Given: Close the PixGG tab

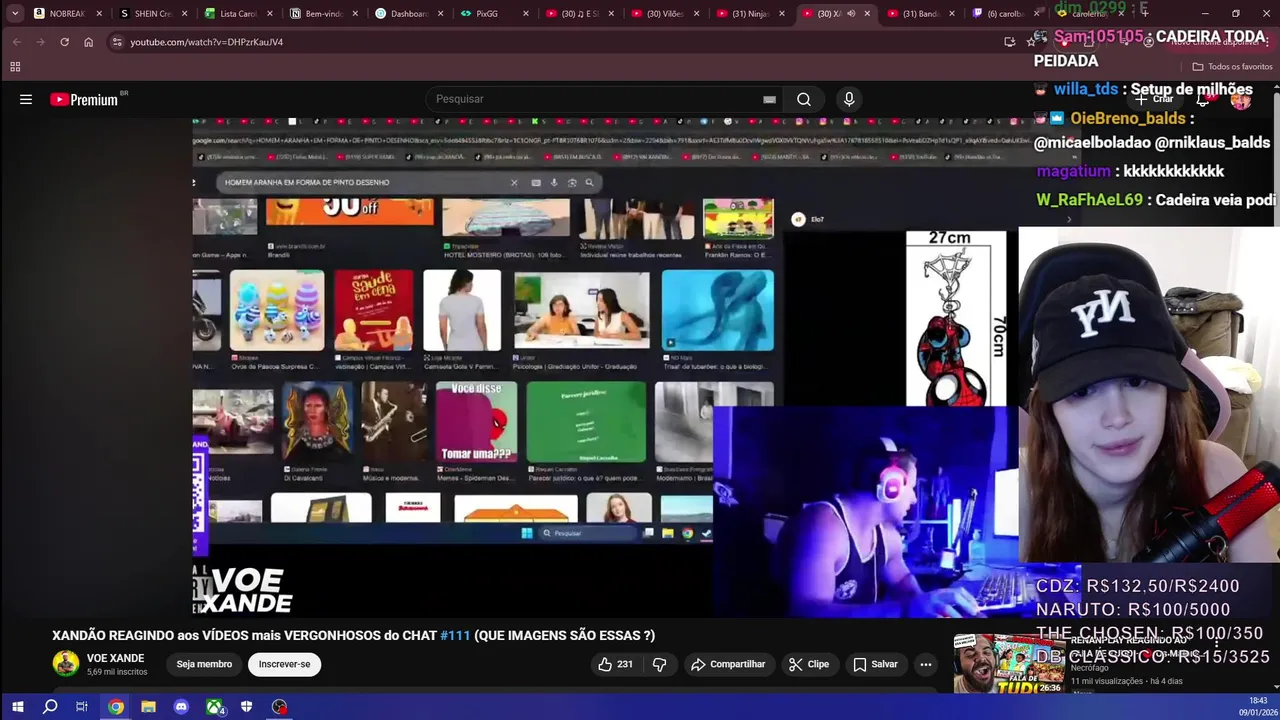Looking at the screenshot, I should pyautogui.click(x=525, y=14).
